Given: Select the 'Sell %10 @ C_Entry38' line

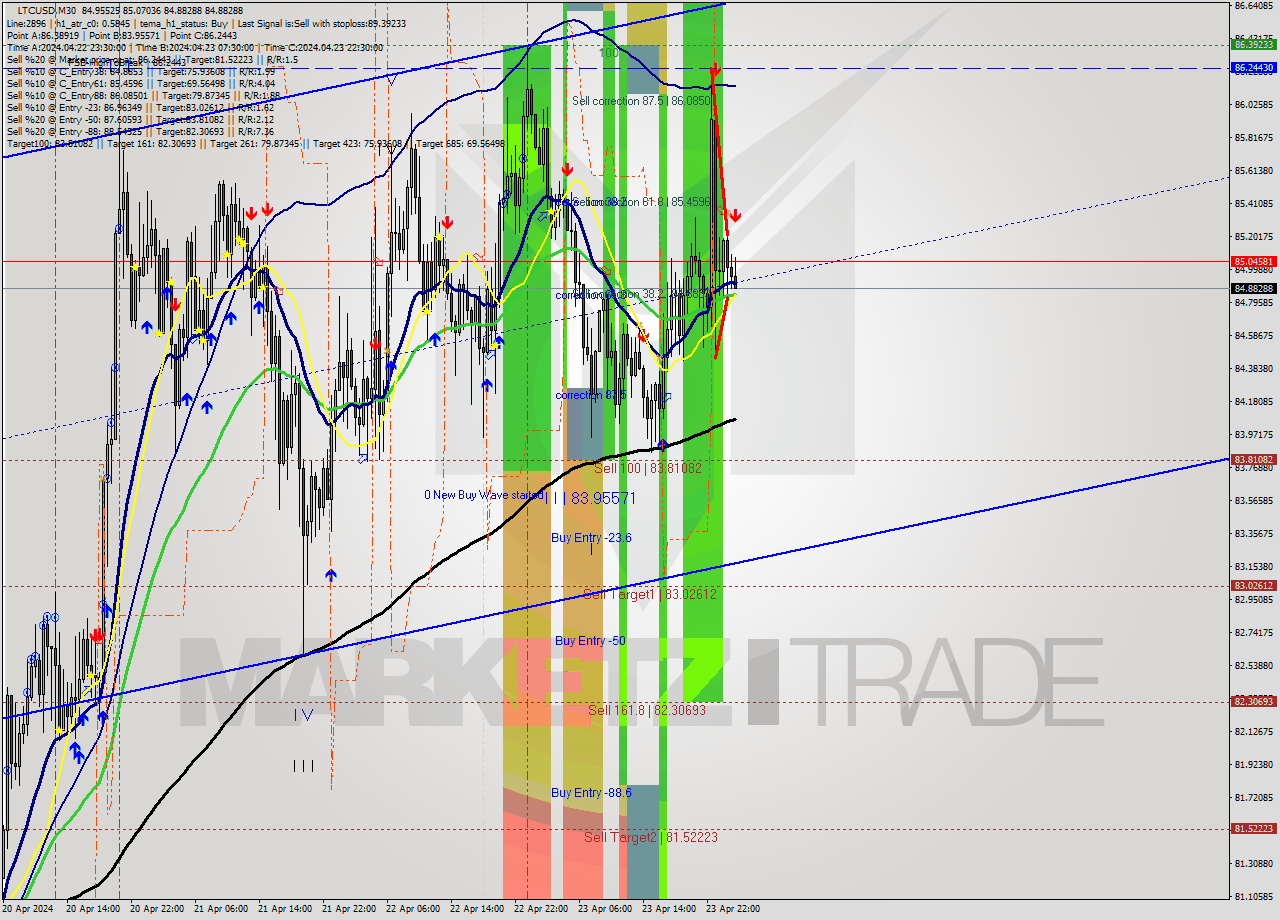Looking at the screenshot, I should (x=141, y=71).
